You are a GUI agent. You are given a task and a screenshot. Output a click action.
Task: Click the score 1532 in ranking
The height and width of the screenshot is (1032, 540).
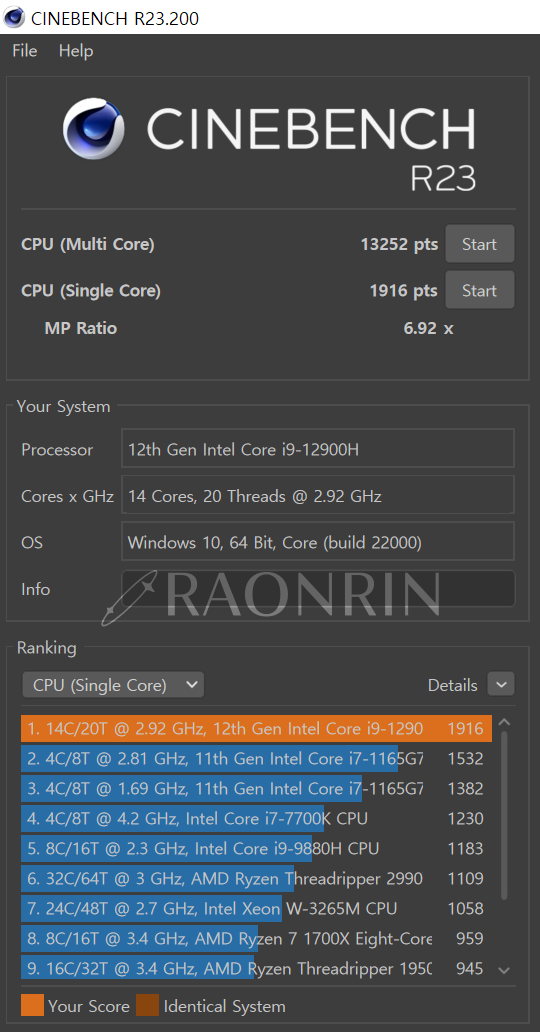465,759
